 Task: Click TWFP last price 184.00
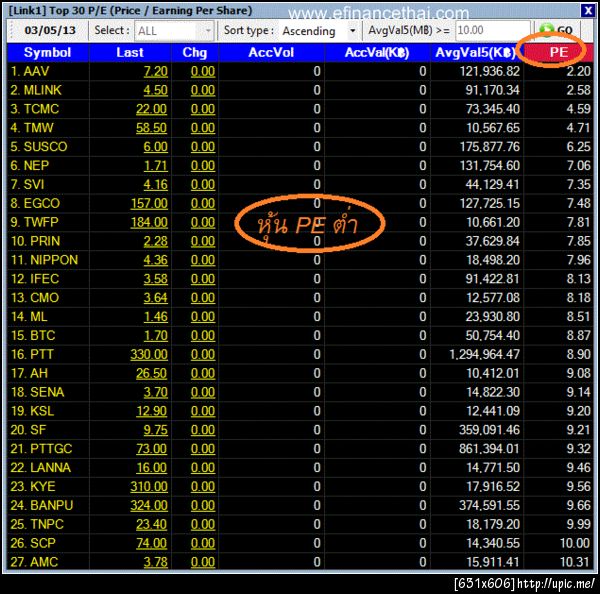(149, 222)
